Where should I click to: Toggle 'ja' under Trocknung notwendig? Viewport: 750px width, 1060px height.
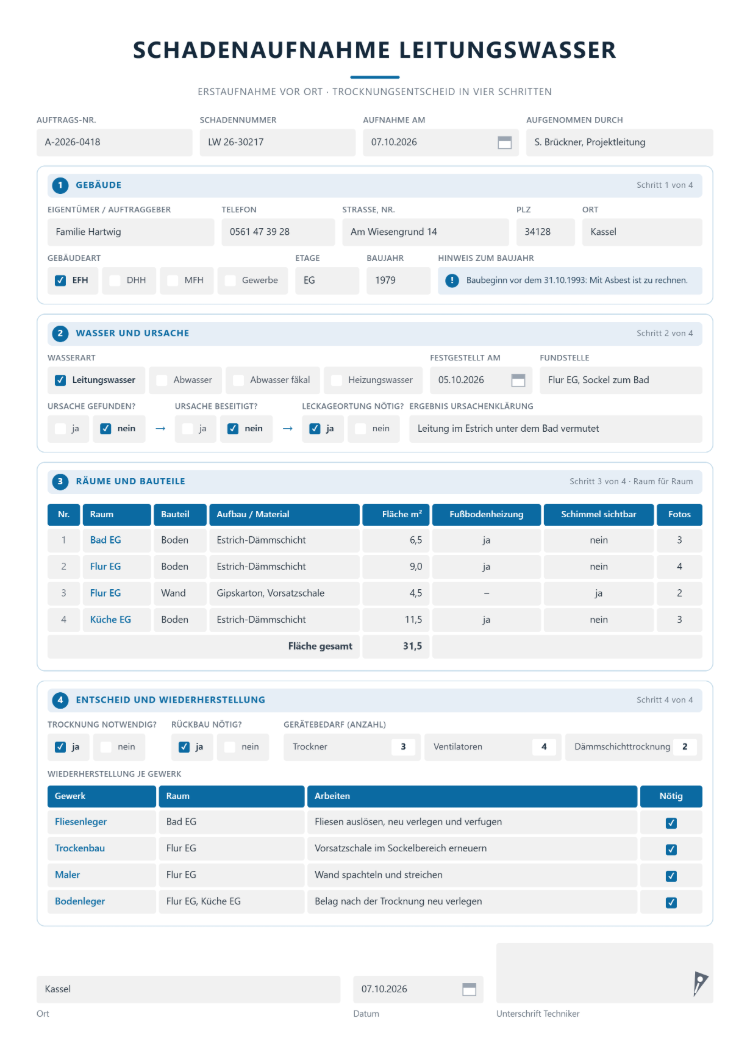(x=60, y=747)
